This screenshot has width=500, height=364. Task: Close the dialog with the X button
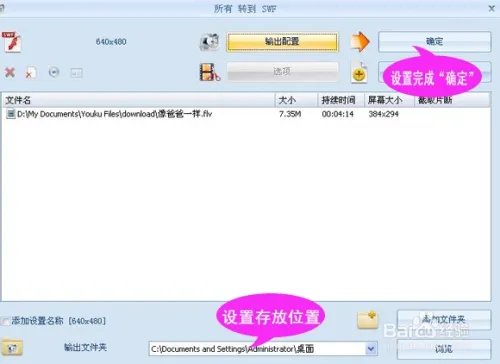pos(491,8)
